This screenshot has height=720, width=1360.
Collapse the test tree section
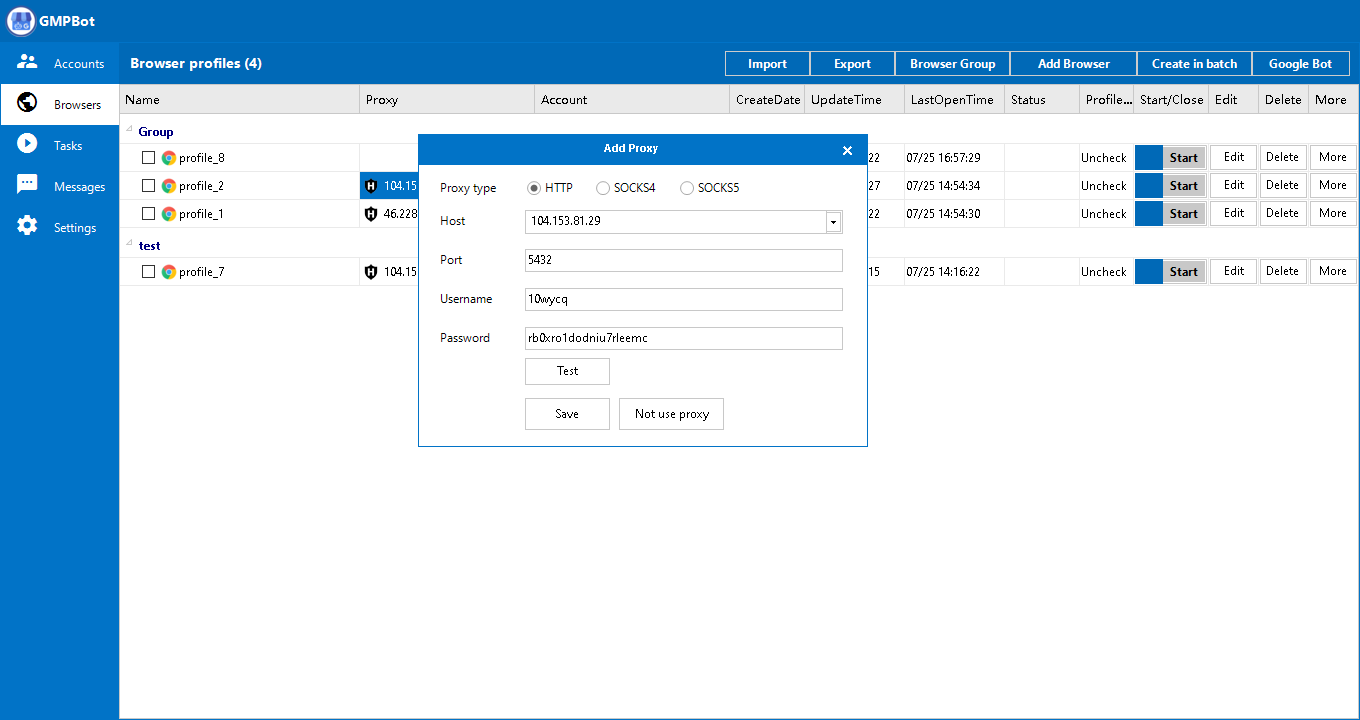click(x=129, y=244)
